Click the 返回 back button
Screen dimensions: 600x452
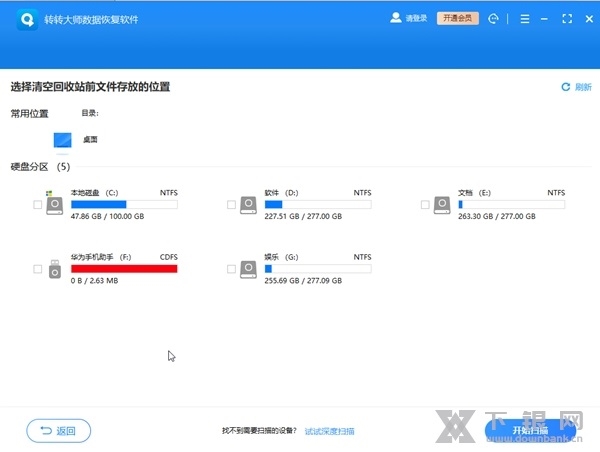[59, 431]
